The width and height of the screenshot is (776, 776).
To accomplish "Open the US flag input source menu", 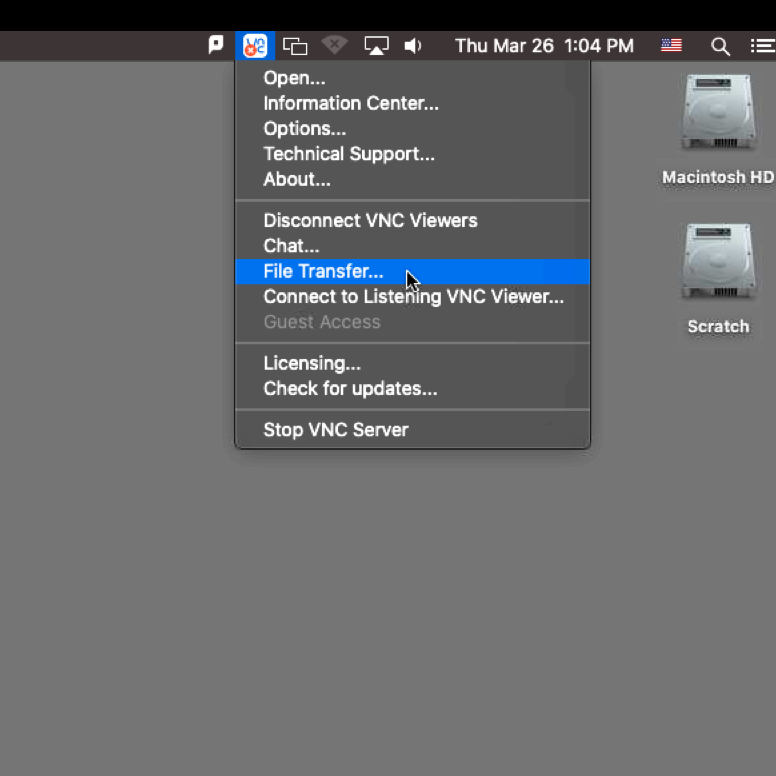I will pyautogui.click(x=671, y=46).
